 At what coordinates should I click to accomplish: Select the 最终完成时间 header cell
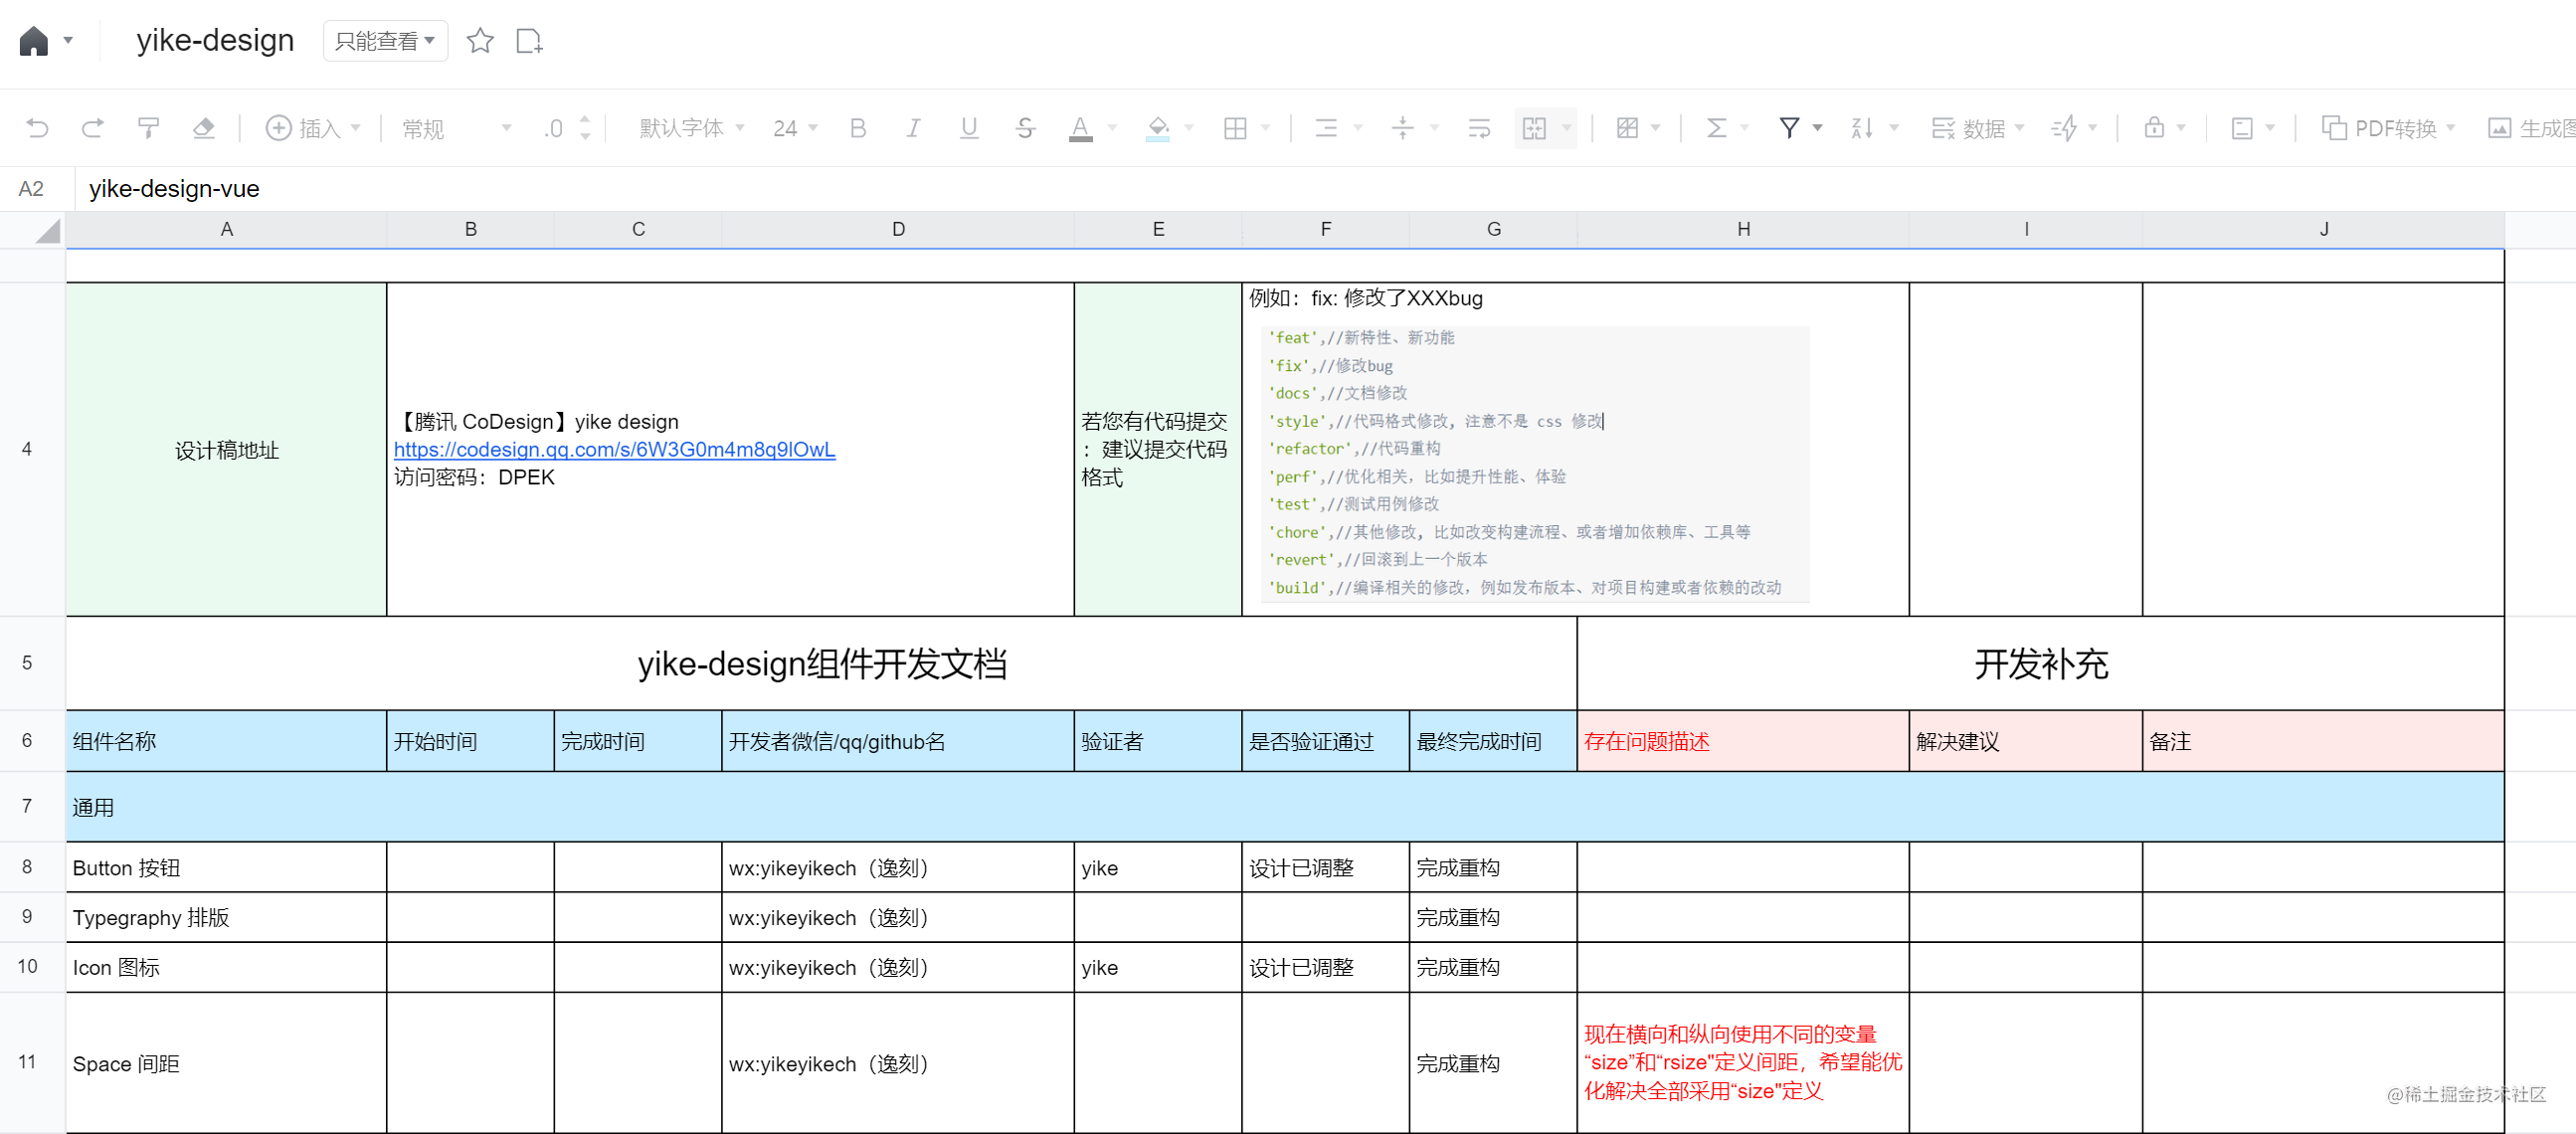1493,741
